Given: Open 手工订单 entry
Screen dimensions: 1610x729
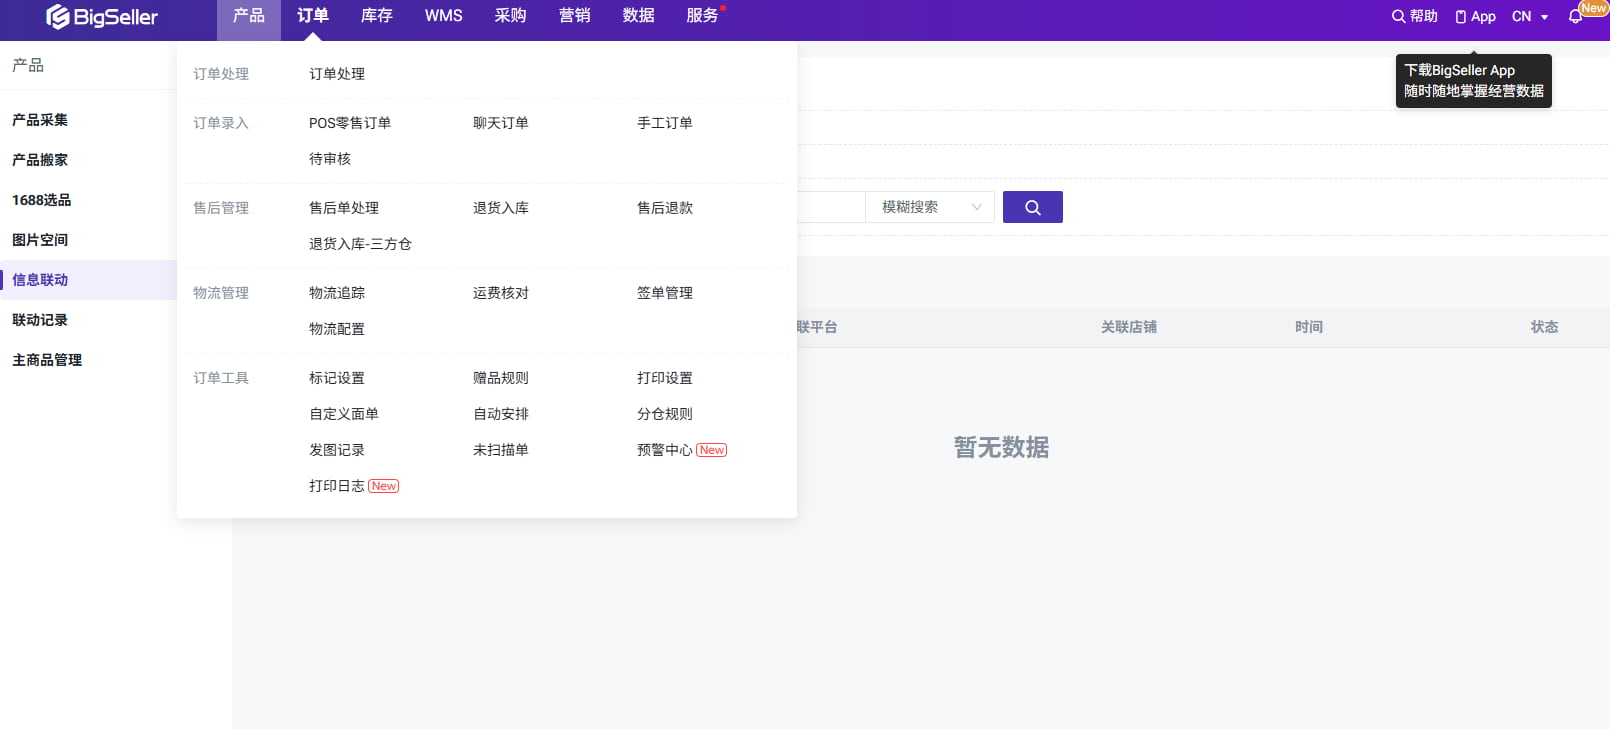Looking at the screenshot, I should (x=665, y=123).
